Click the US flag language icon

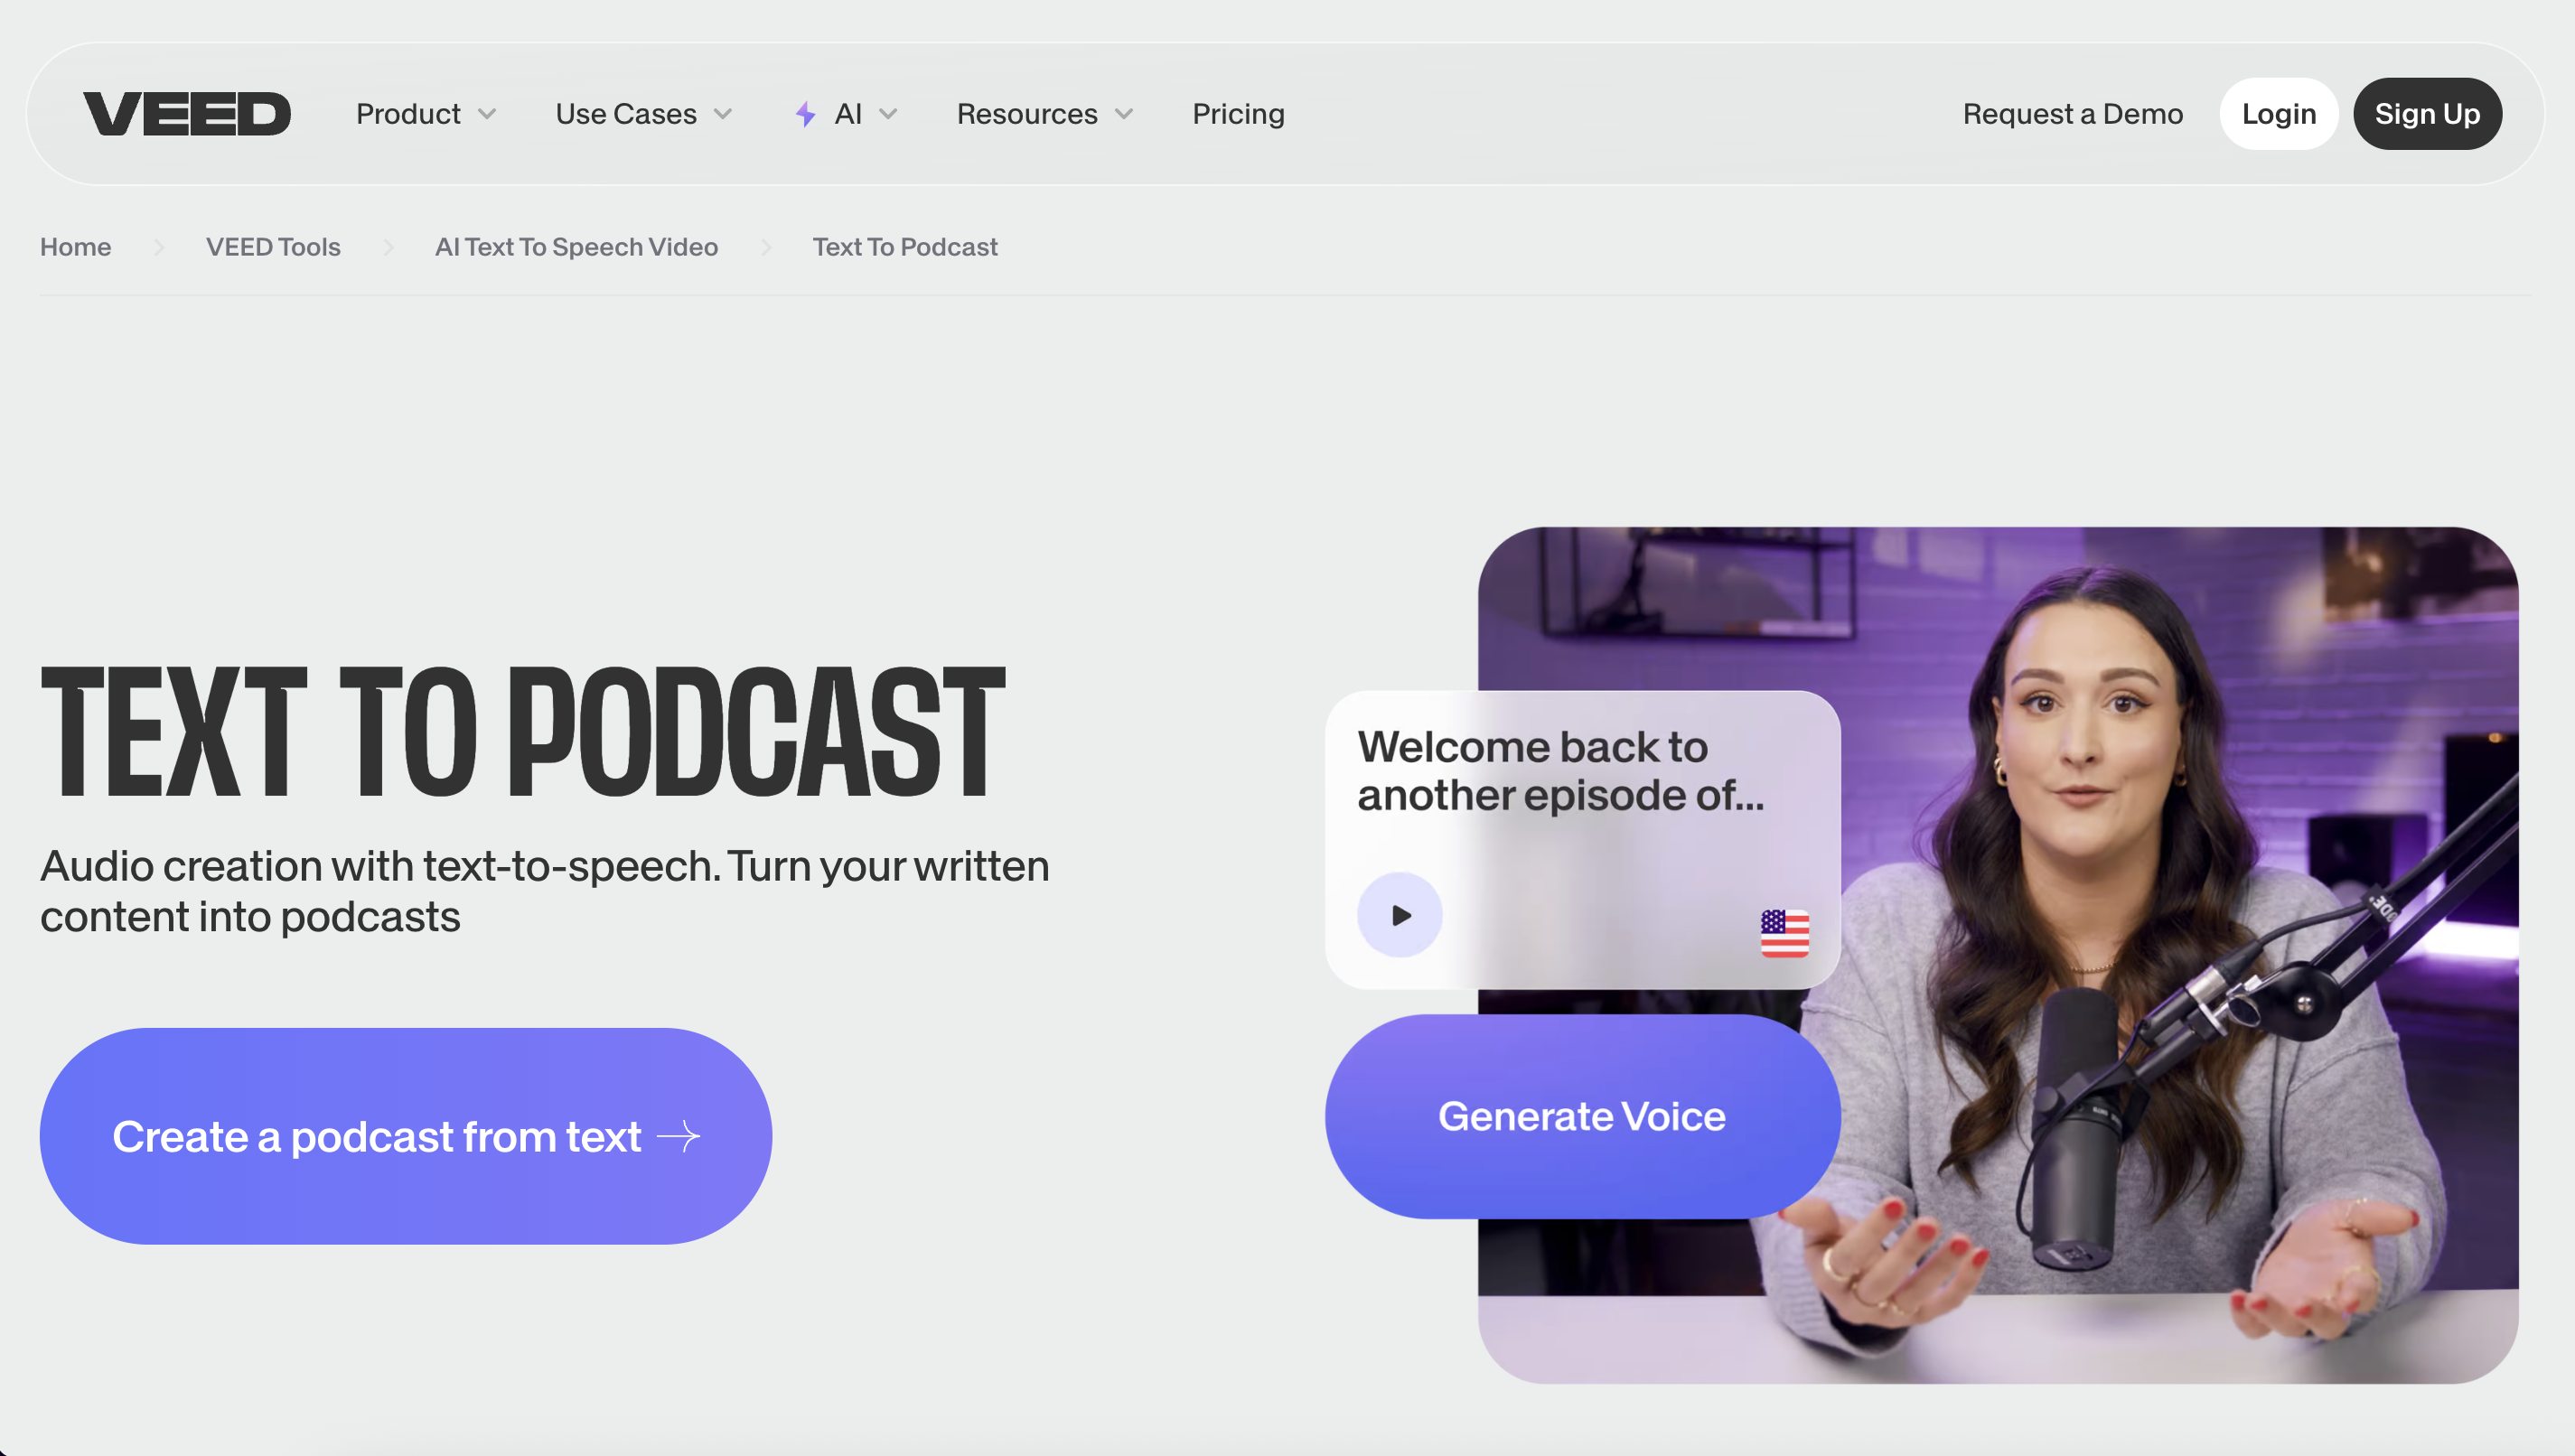pos(1784,933)
